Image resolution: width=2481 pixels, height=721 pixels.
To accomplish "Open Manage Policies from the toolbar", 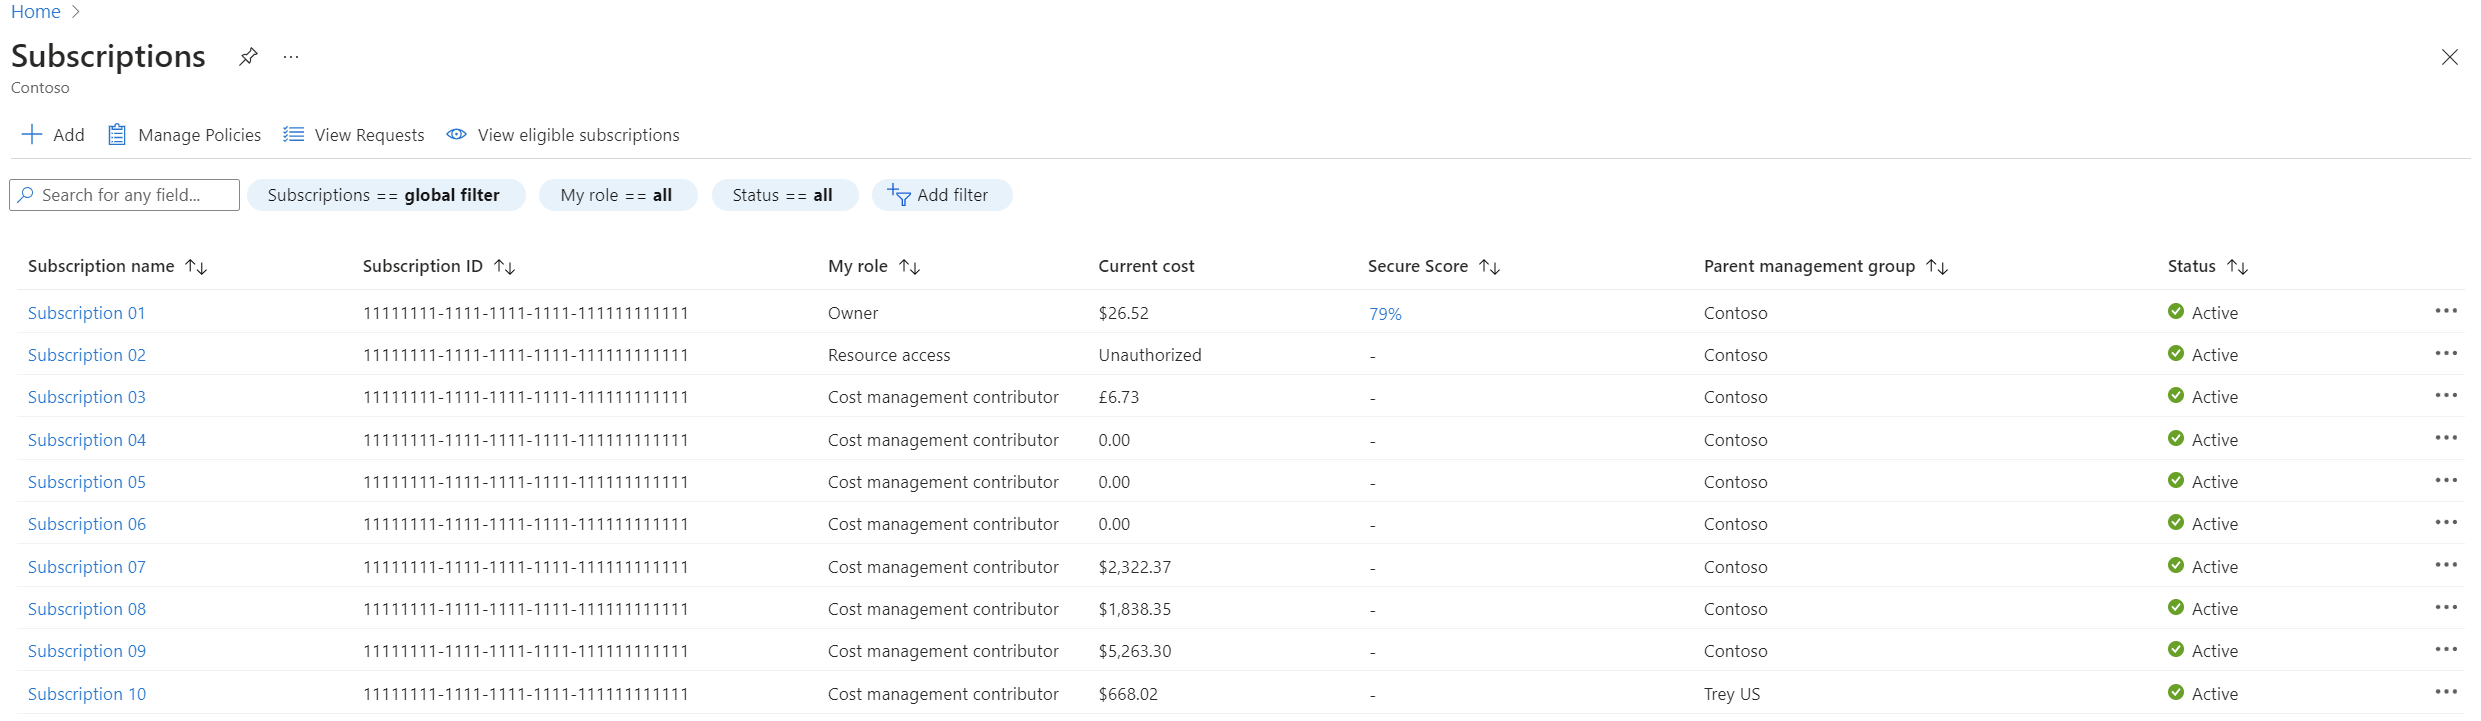I will (185, 135).
